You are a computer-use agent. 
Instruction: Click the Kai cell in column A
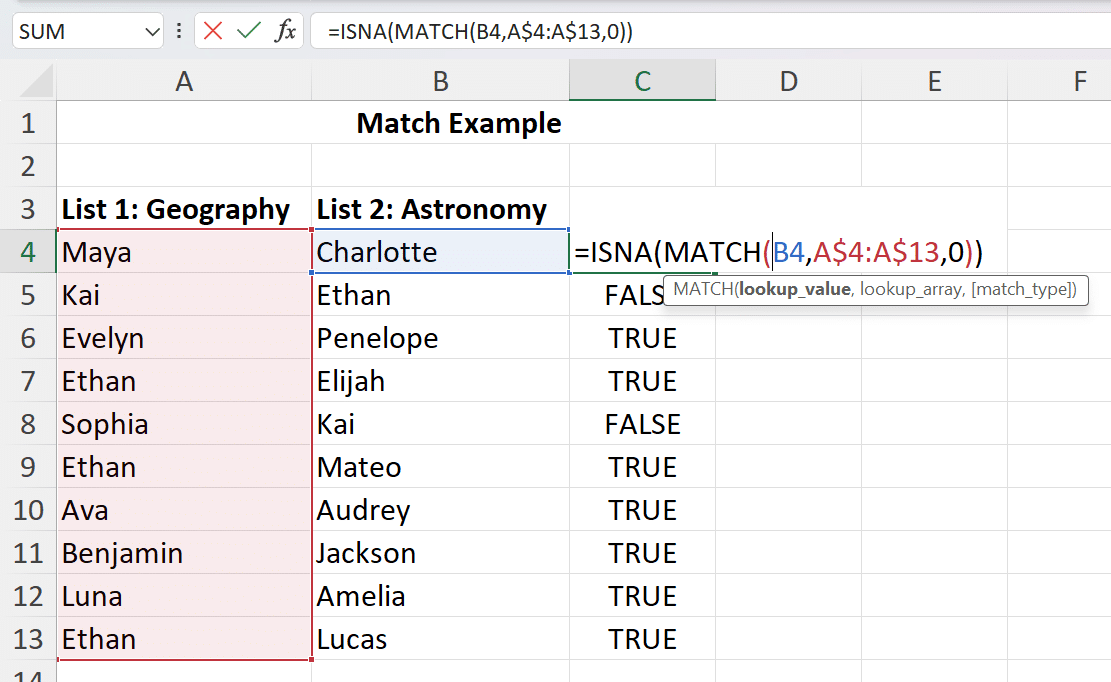pyautogui.click(x=184, y=295)
